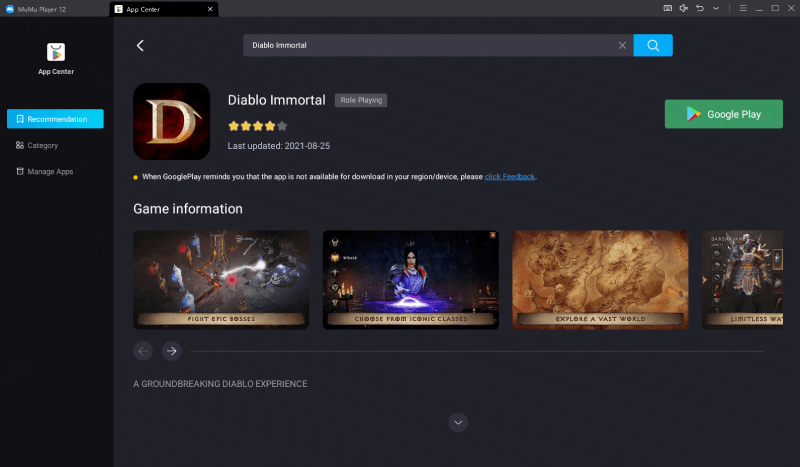Show previous screenshots with left arrow
This screenshot has width=800, height=467.
143,351
